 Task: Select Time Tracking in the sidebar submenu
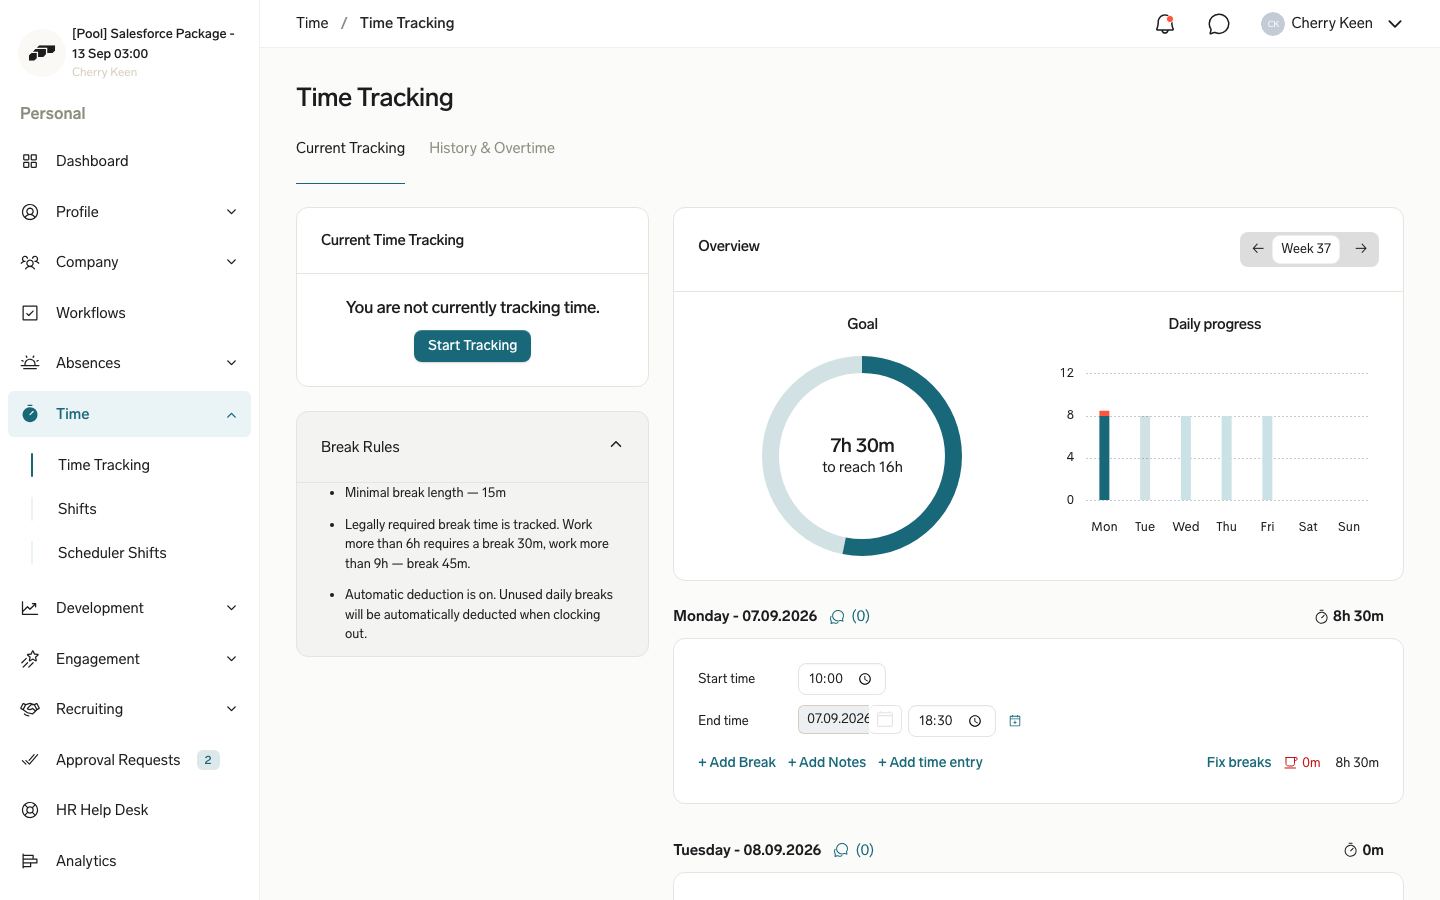point(104,465)
